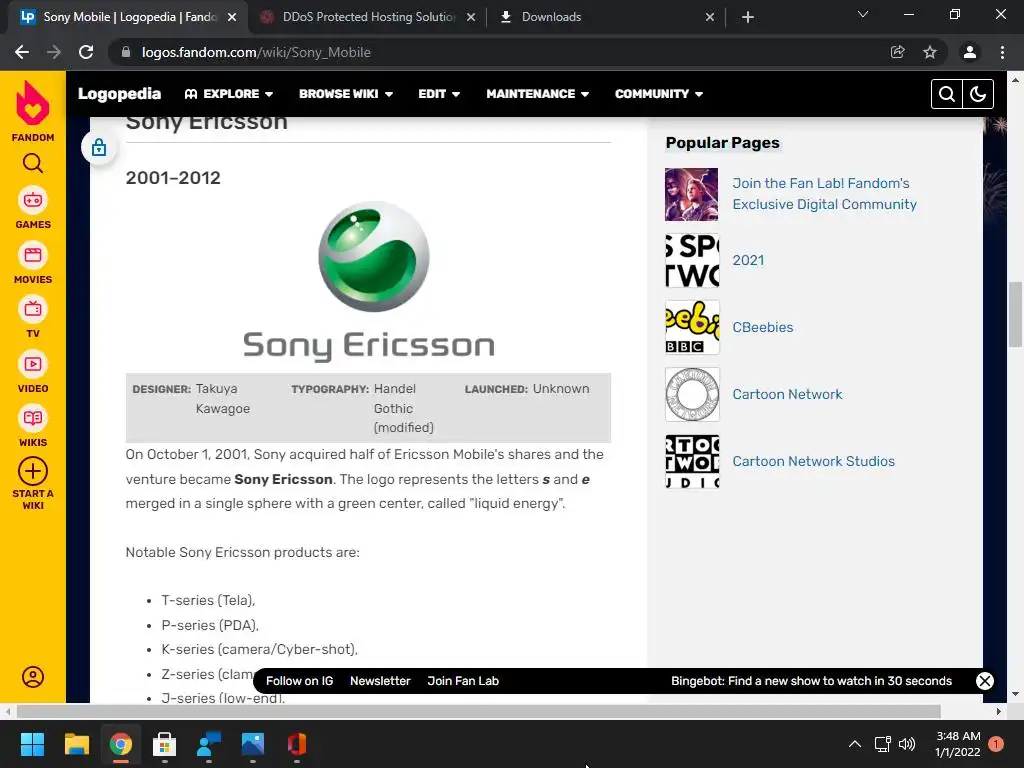Click the Logopedia wiki title
The image size is (1024, 768).
pos(120,94)
